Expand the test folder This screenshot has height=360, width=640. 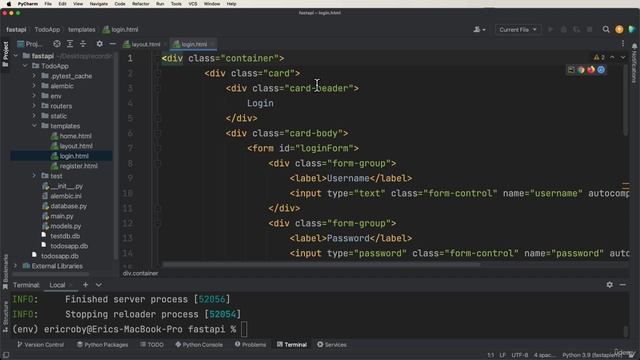point(34,176)
